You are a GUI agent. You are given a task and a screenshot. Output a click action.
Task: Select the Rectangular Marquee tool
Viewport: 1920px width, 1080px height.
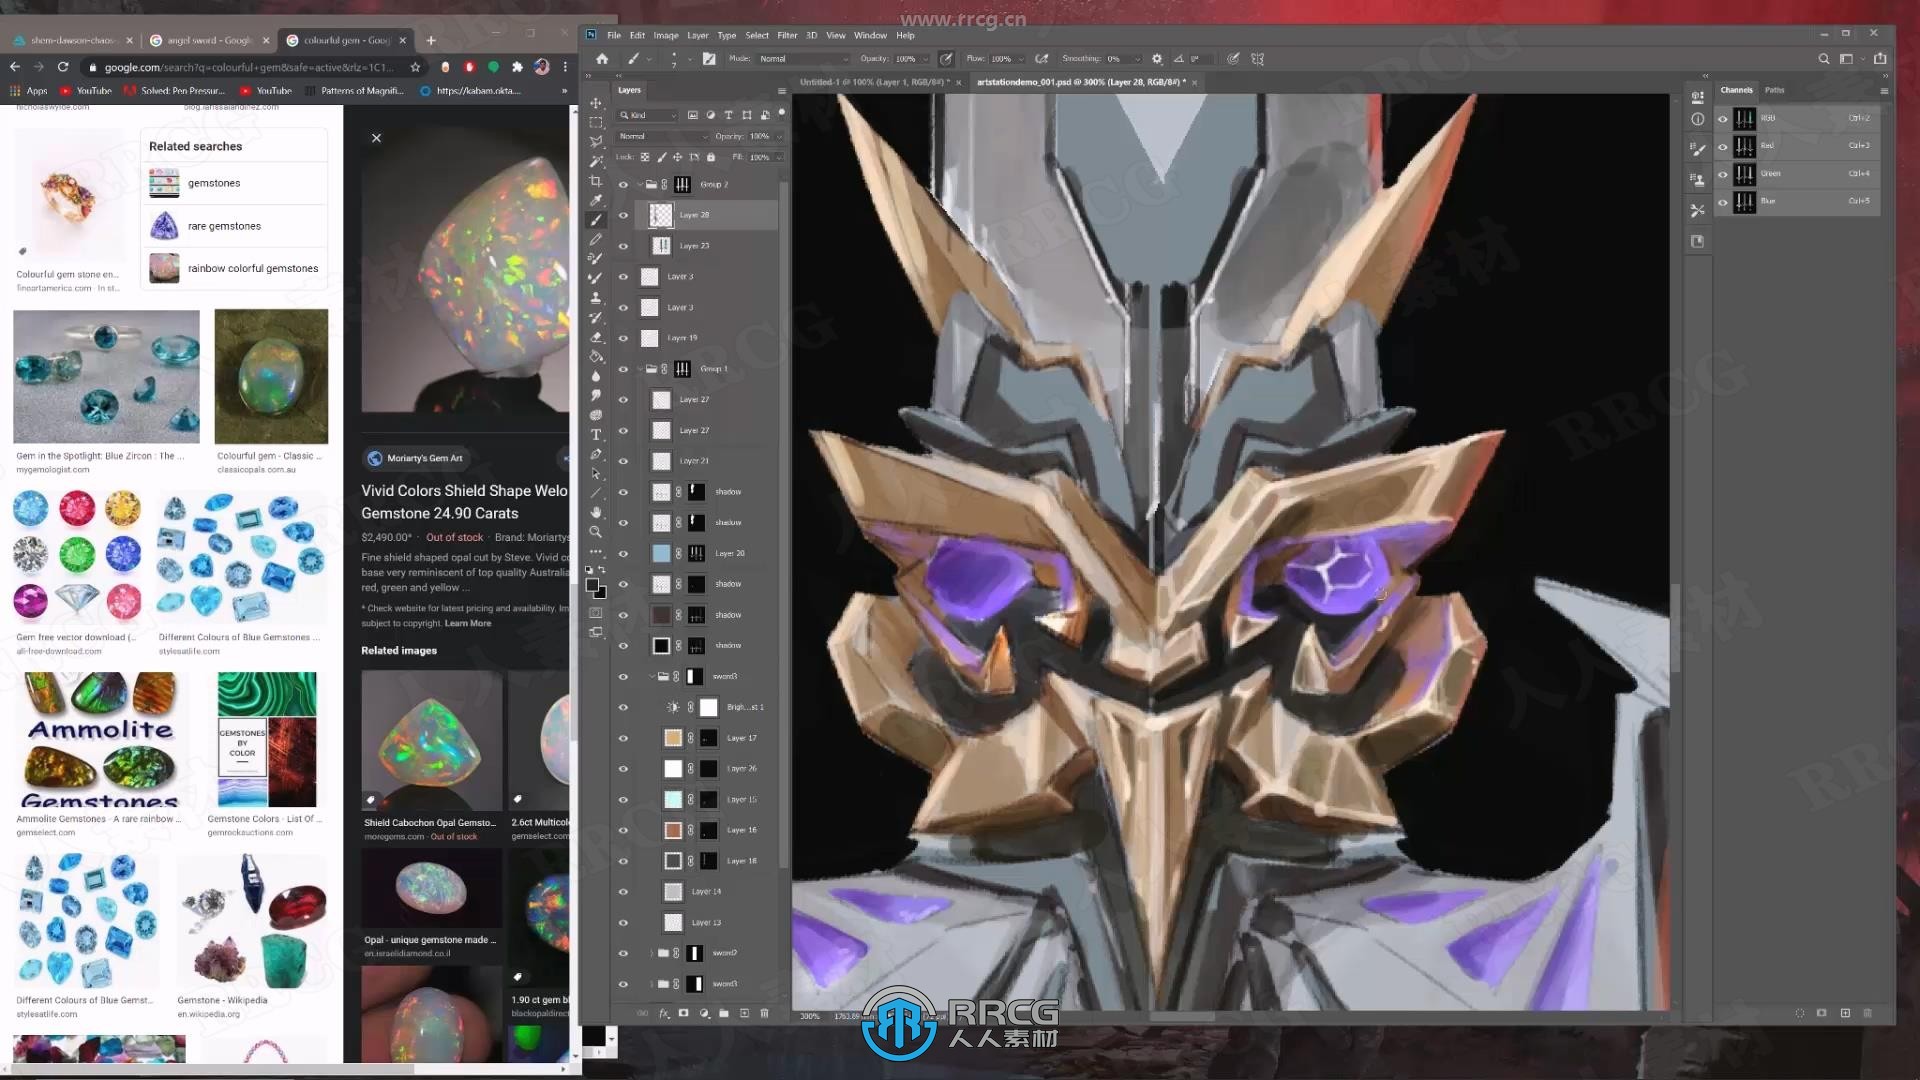tap(596, 122)
